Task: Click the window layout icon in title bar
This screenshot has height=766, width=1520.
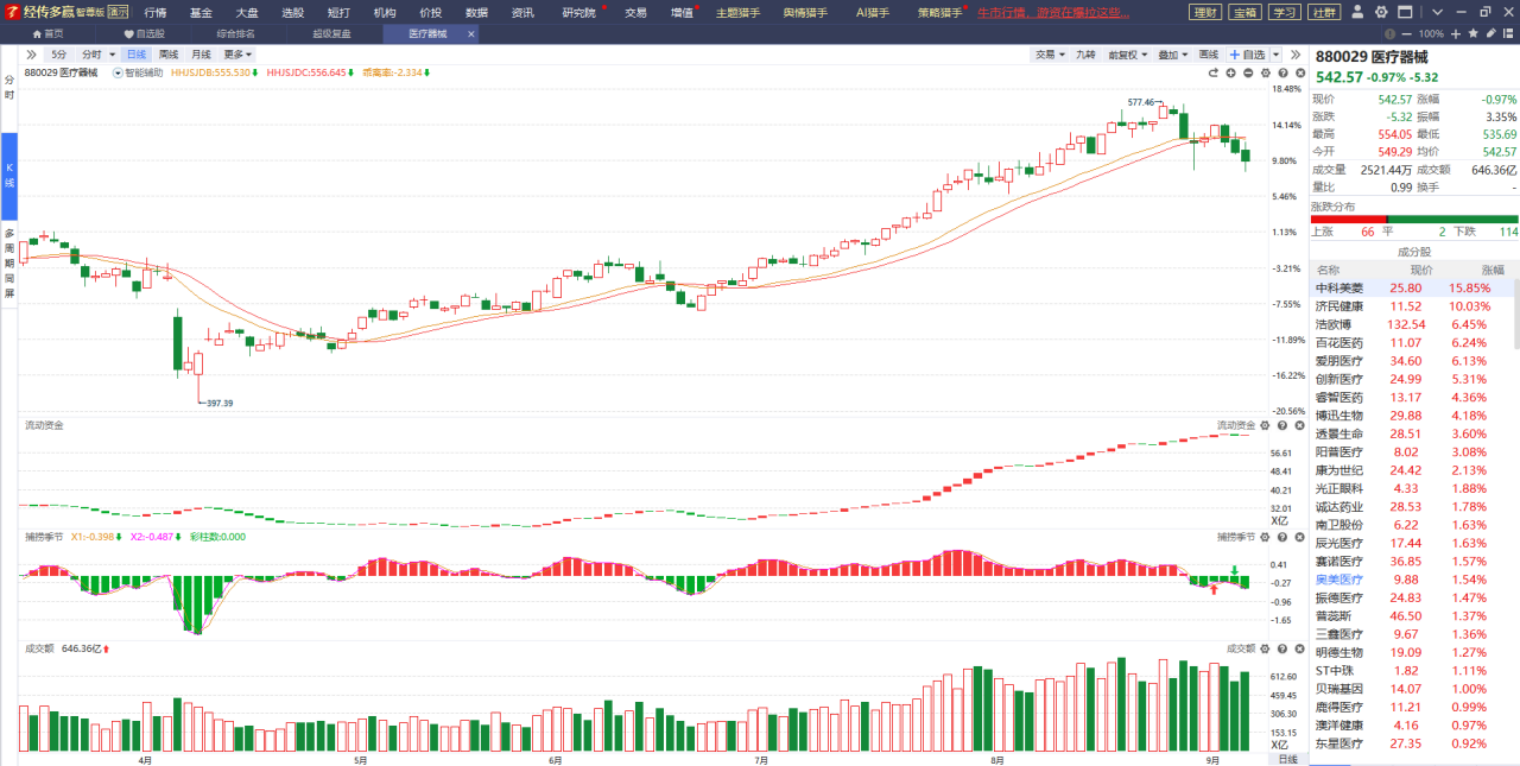Action: tap(1405, 12)
